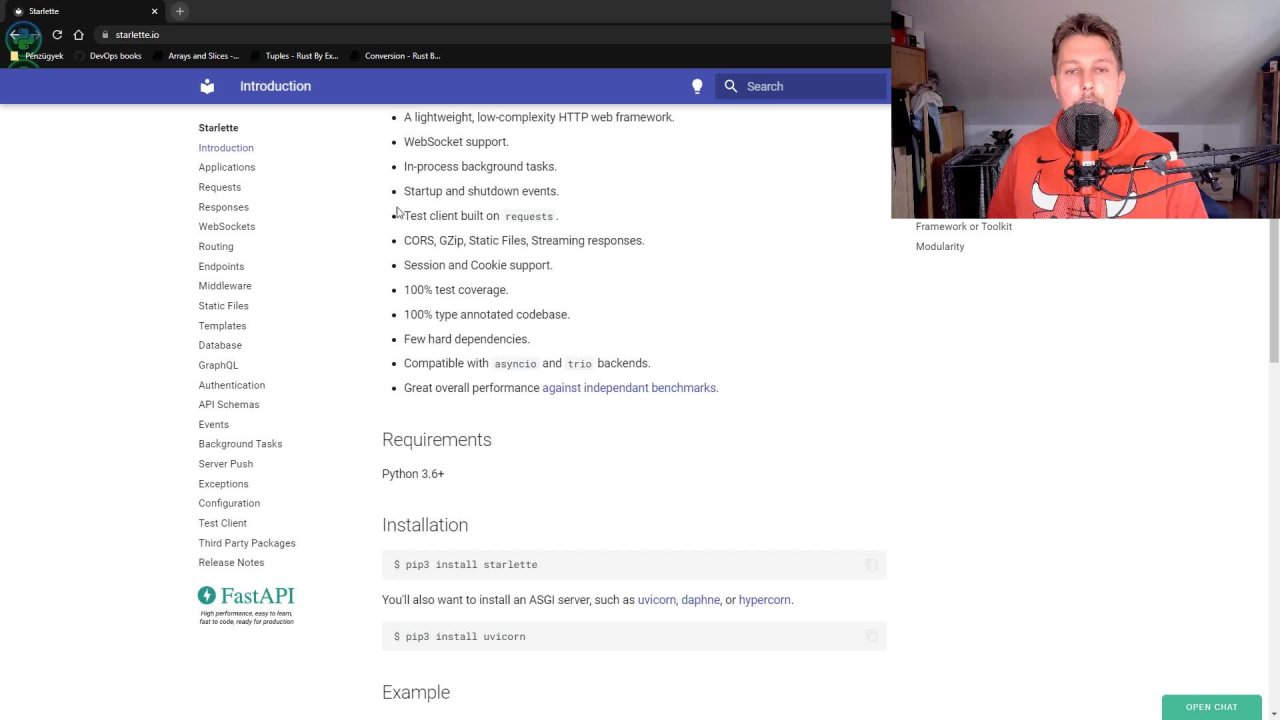This screenshot has width=1280, height=720.
Task: Open the Background Tasks sidebar entry
Action: 240,444
